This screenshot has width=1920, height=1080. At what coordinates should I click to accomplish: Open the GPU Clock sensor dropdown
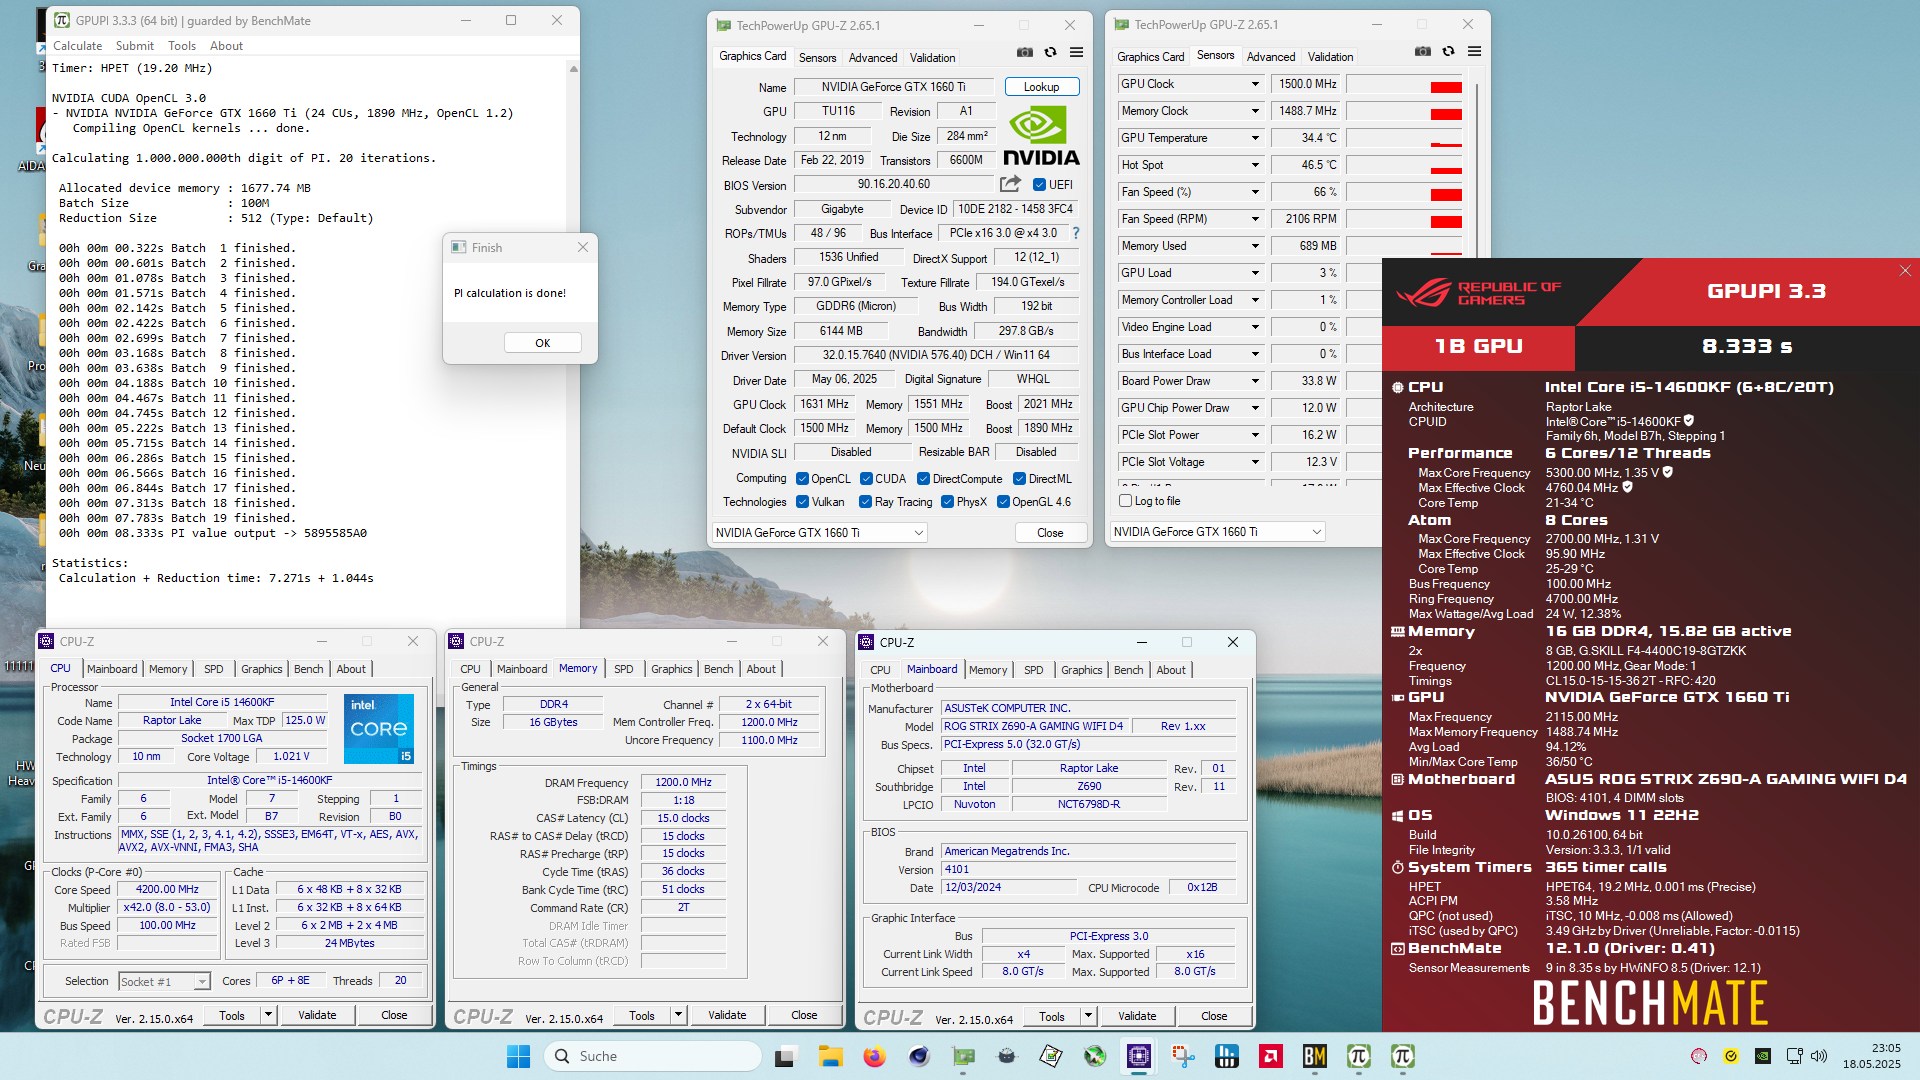pos(1255,84)
